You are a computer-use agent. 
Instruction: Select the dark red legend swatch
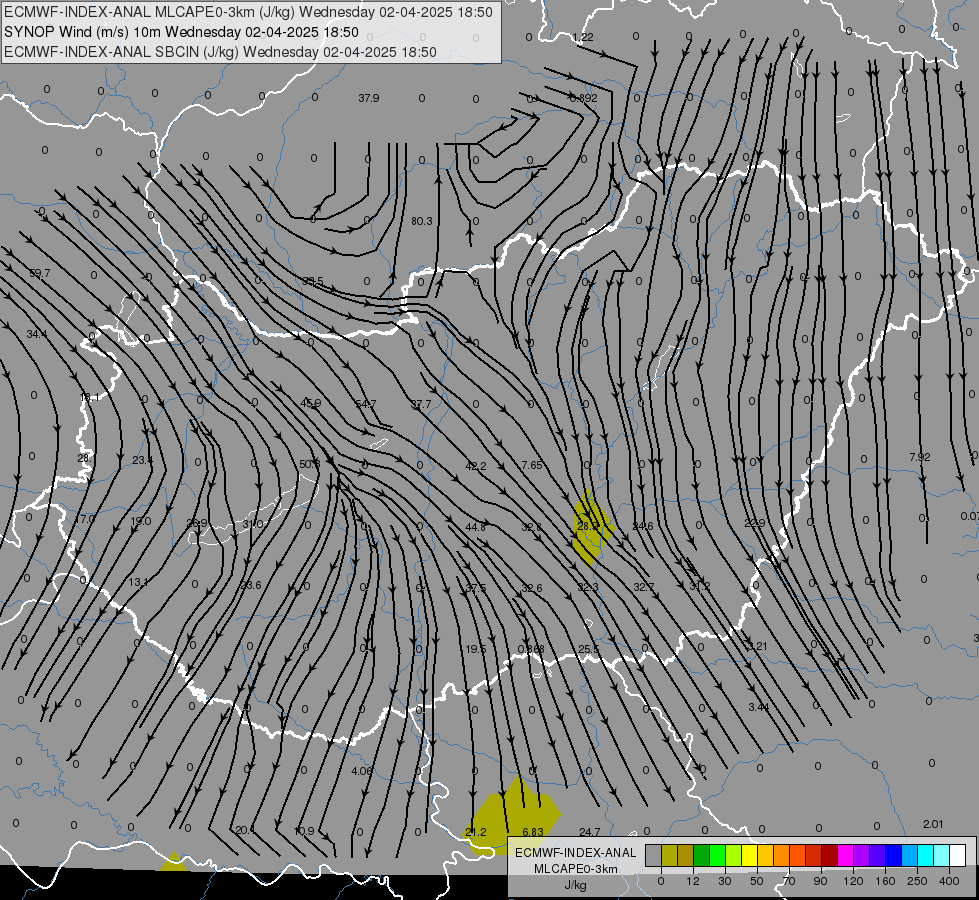(x=830, y=855)
